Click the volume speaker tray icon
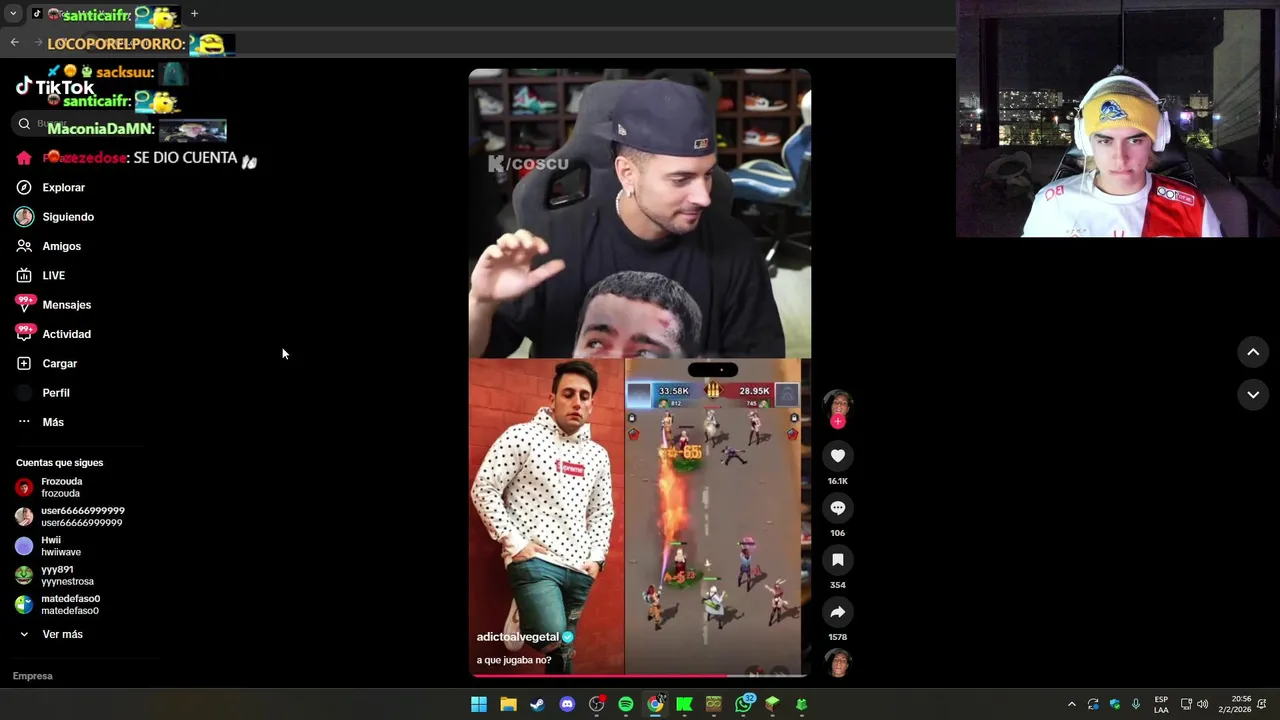 point(1202,704)
